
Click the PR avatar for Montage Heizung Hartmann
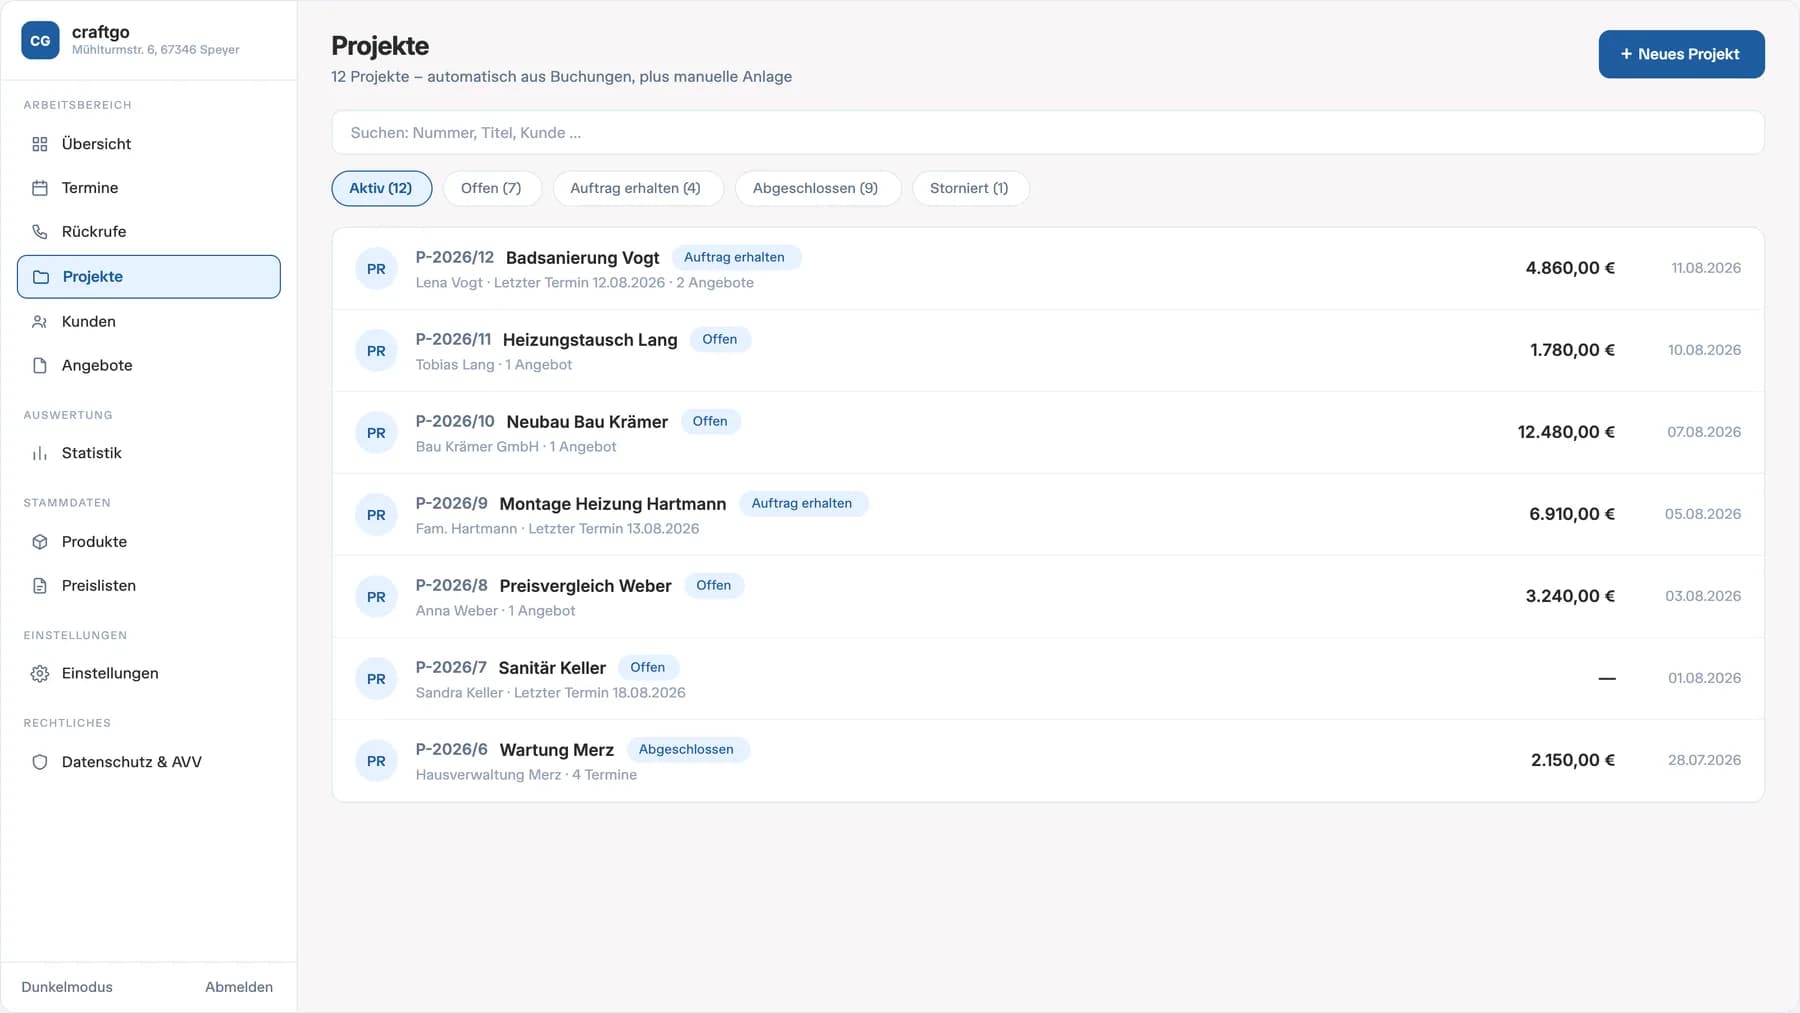click(x=376, y=515)
